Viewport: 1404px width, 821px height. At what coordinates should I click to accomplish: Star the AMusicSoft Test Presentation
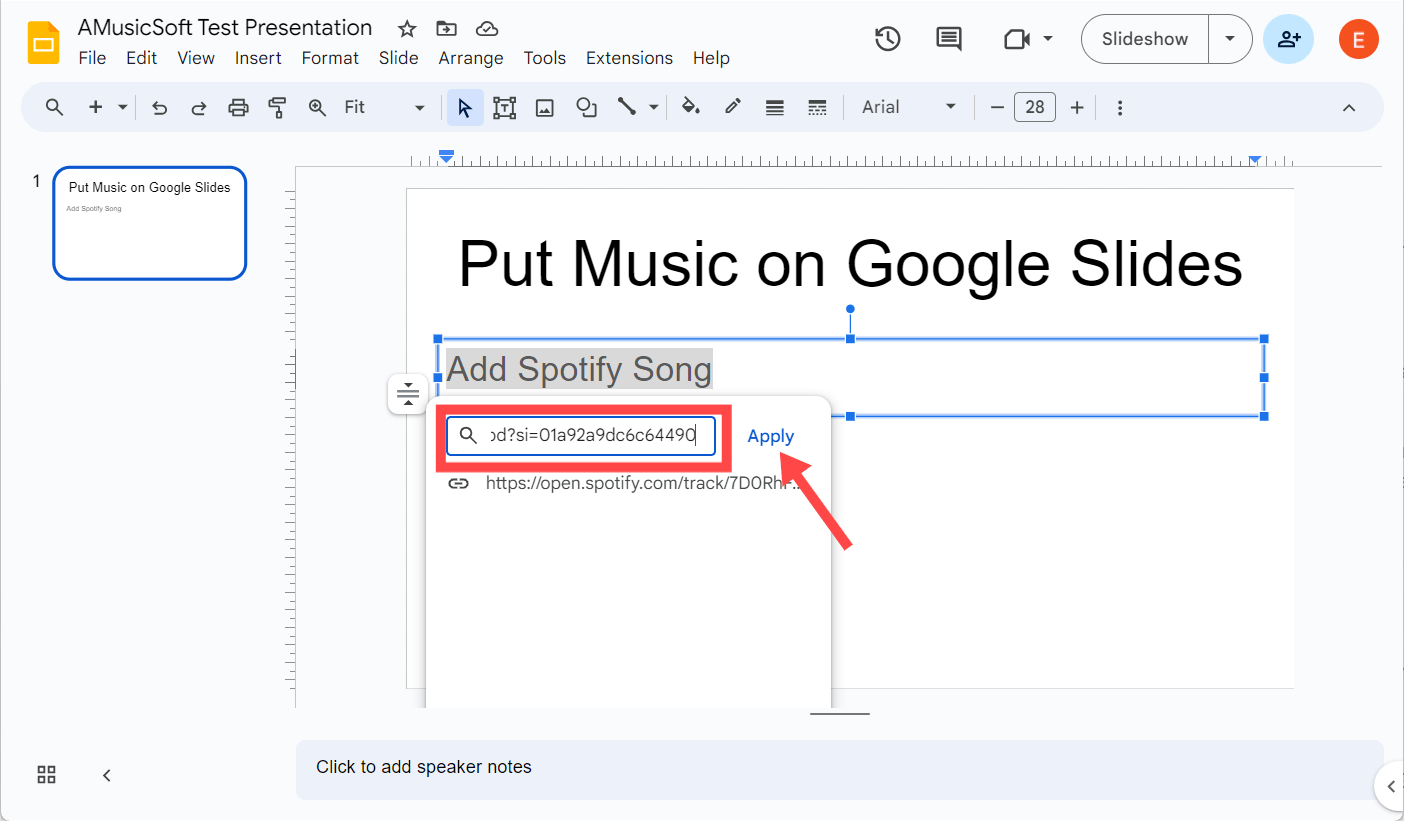[x=407, y=28]
